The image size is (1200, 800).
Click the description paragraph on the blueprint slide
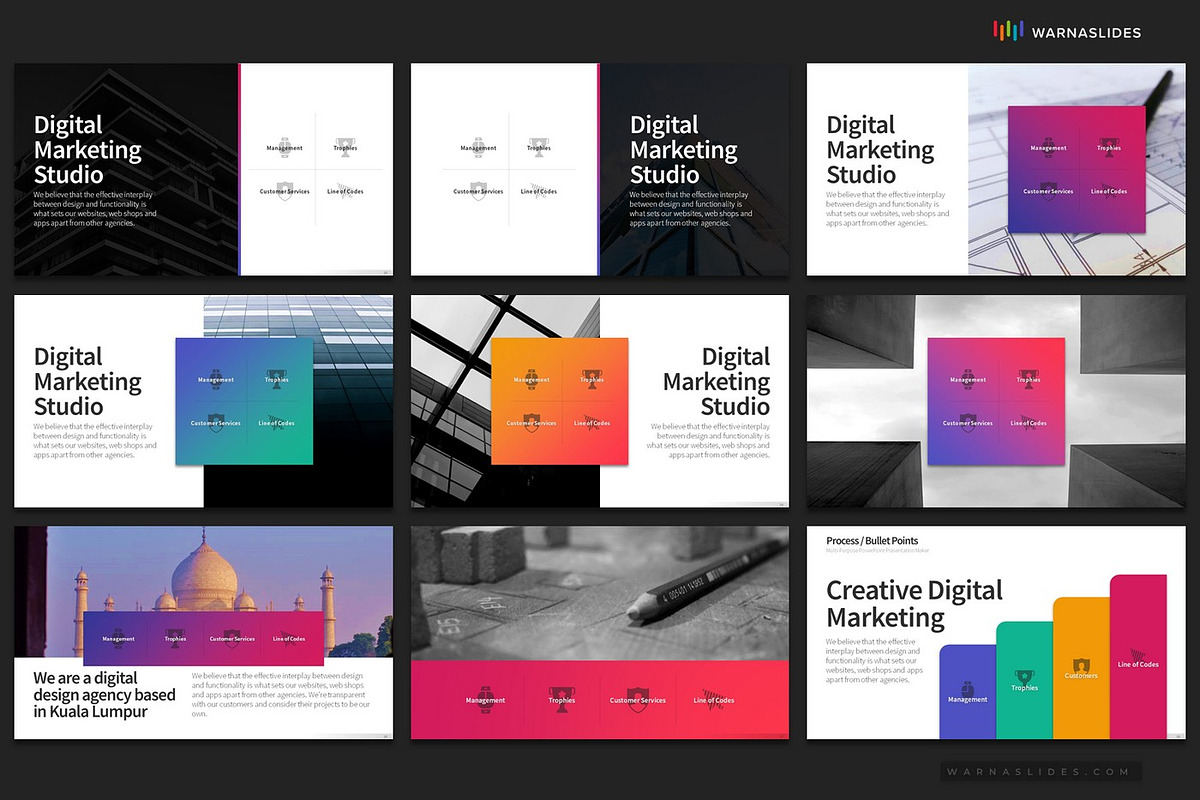tap(888, 209)
